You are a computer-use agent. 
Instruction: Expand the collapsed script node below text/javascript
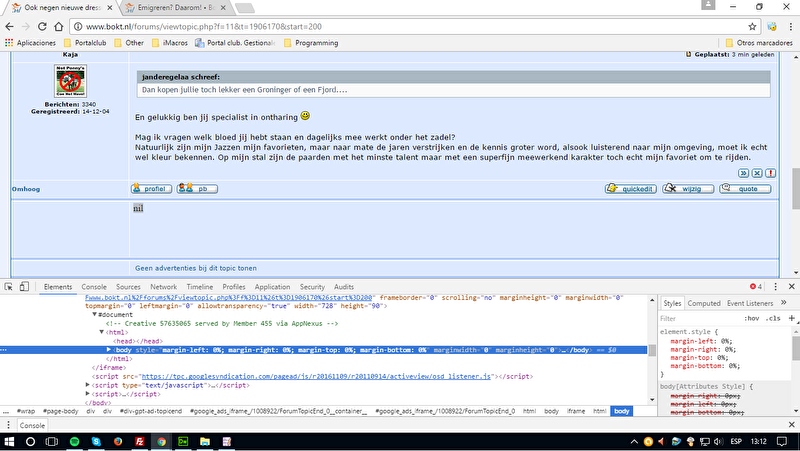pyautogui.click(x=87, y=394)
